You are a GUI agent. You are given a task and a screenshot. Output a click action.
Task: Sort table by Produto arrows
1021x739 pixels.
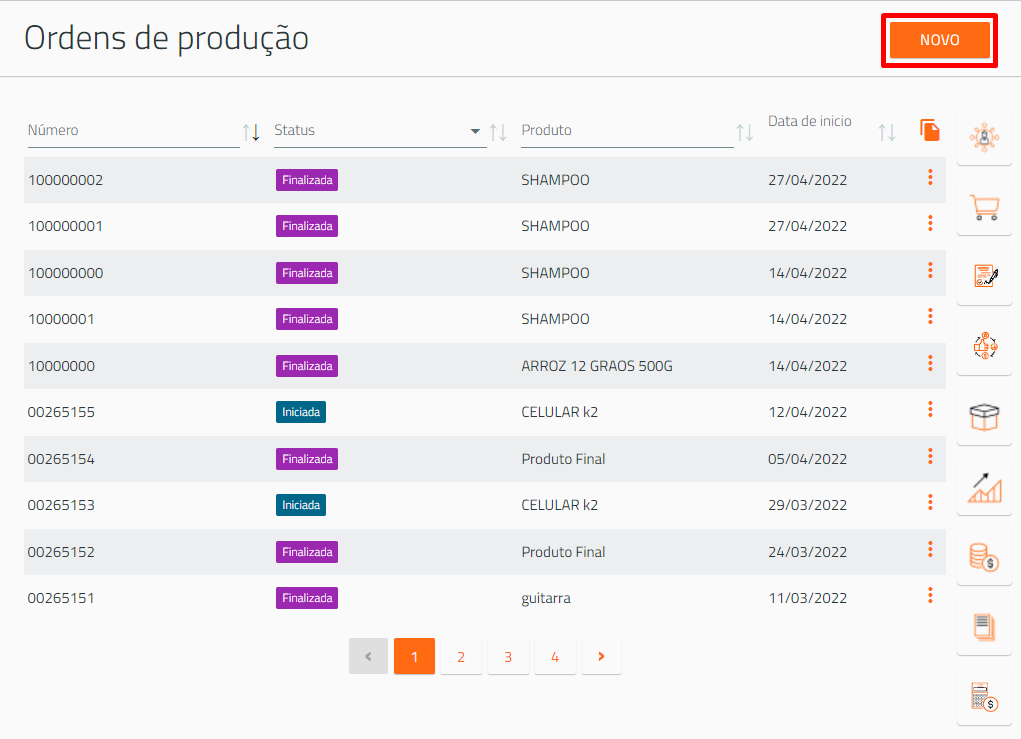click(745, 132)
